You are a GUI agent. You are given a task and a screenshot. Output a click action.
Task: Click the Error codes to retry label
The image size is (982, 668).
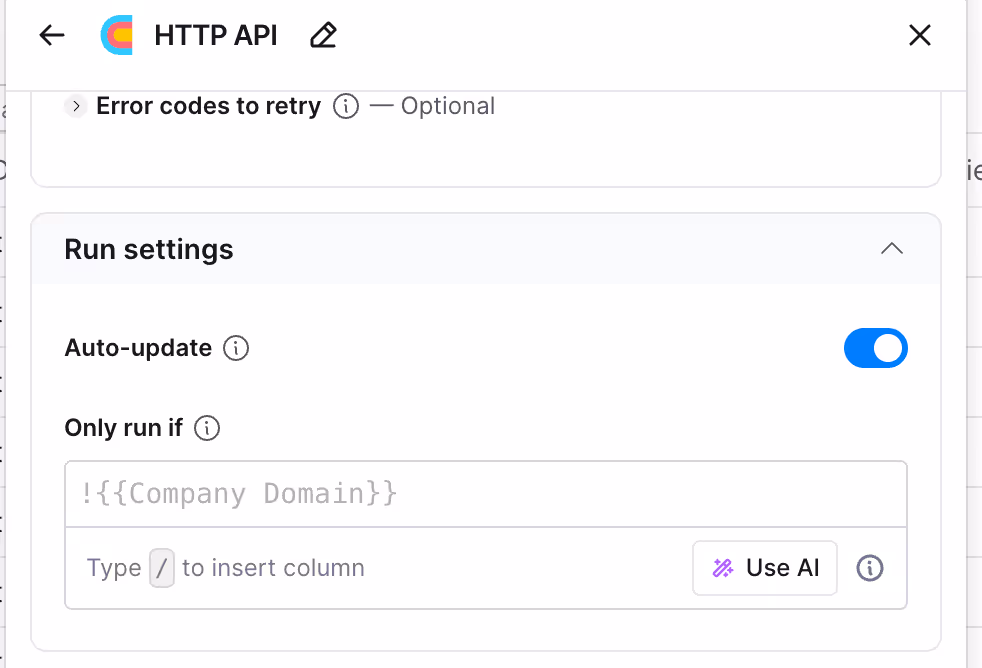tap(208, 106)
